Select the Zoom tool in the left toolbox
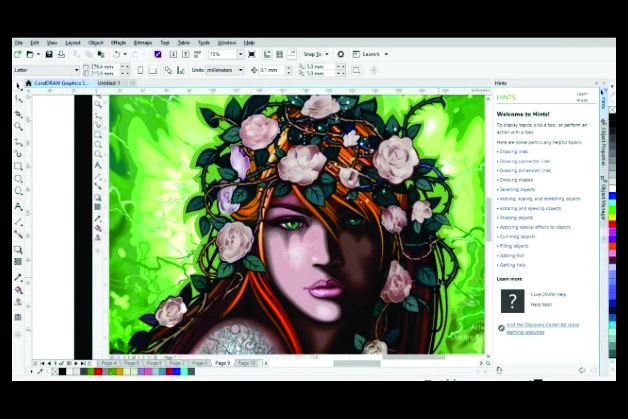The image size is (628, 419). tap(18, 127)
